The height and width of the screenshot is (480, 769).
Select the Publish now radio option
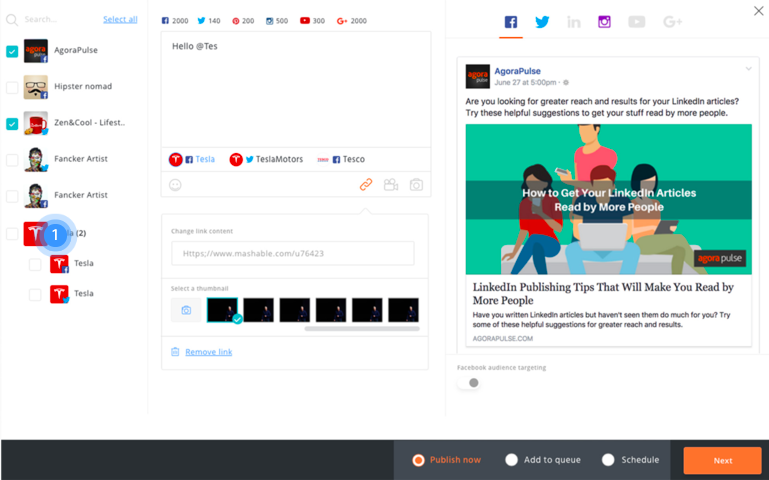[x=418, y=460]
